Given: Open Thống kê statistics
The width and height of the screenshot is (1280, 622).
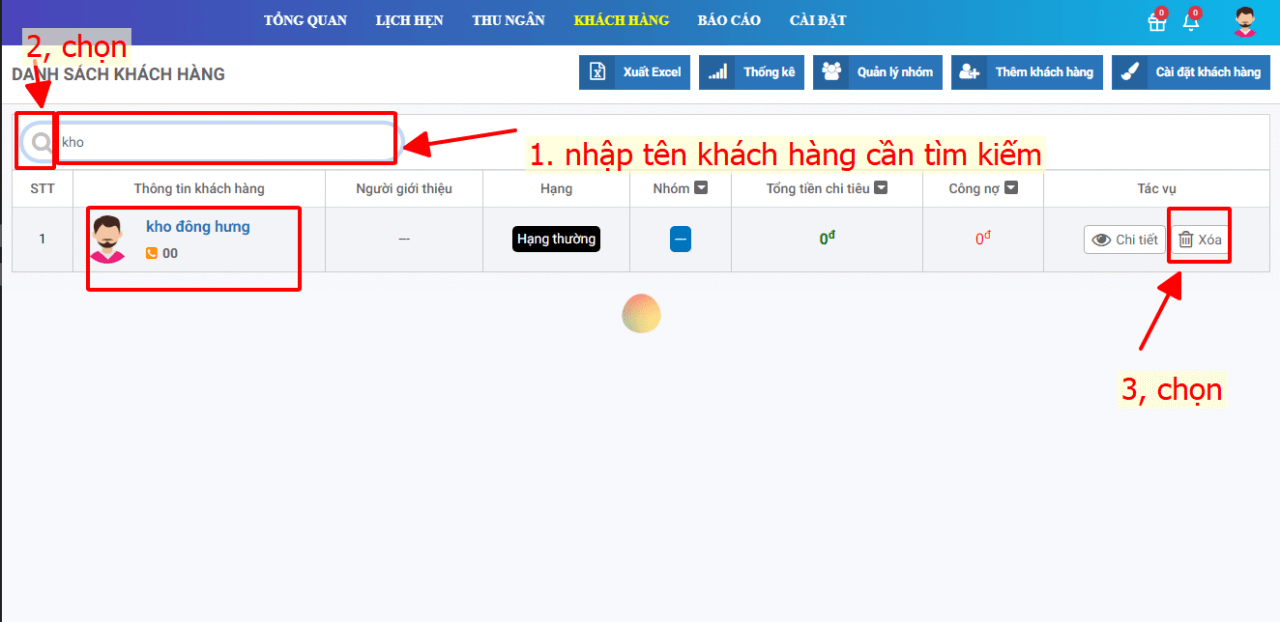Looking at the screenshot, I should point(751,72).
